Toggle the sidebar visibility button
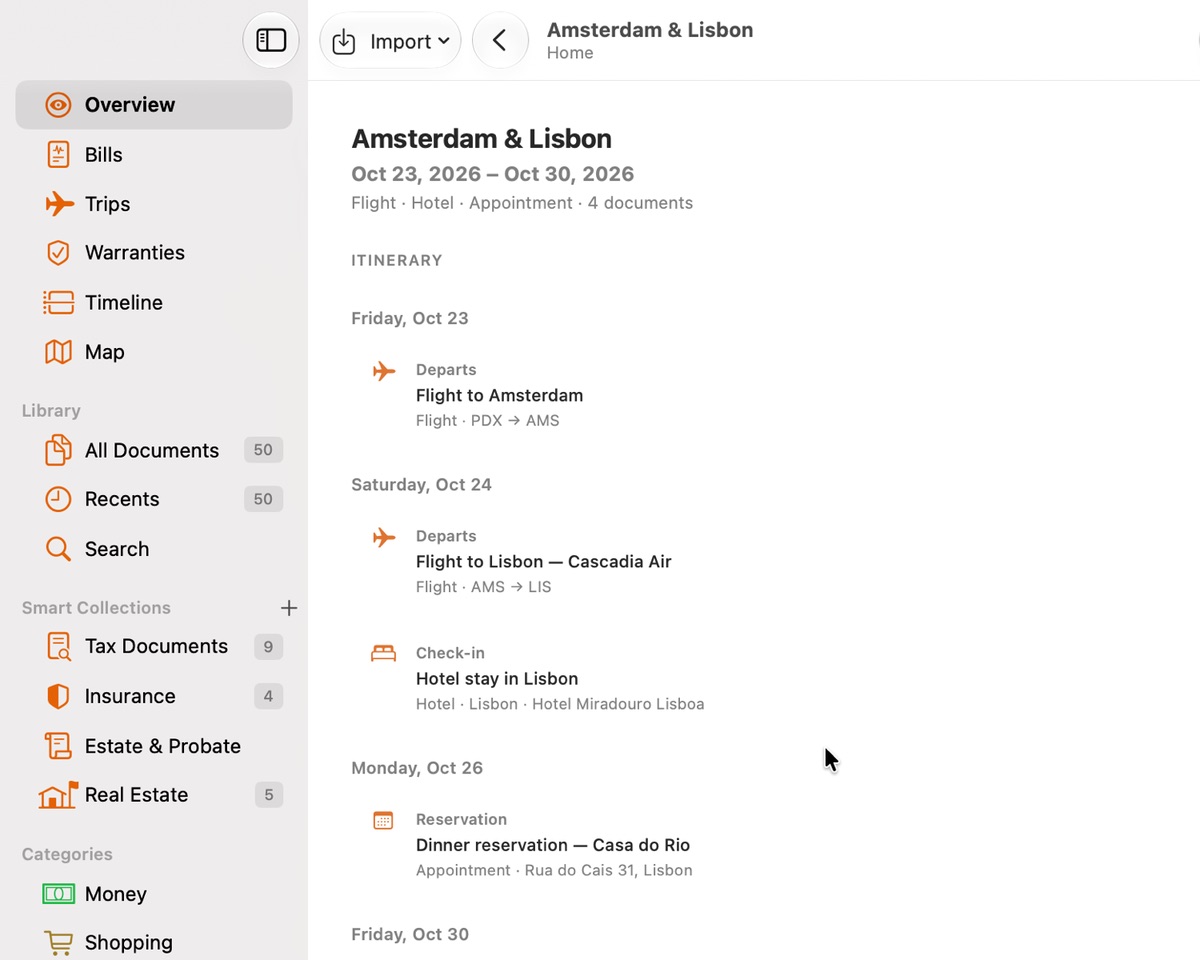The image size is (1200, 960). 271,40
